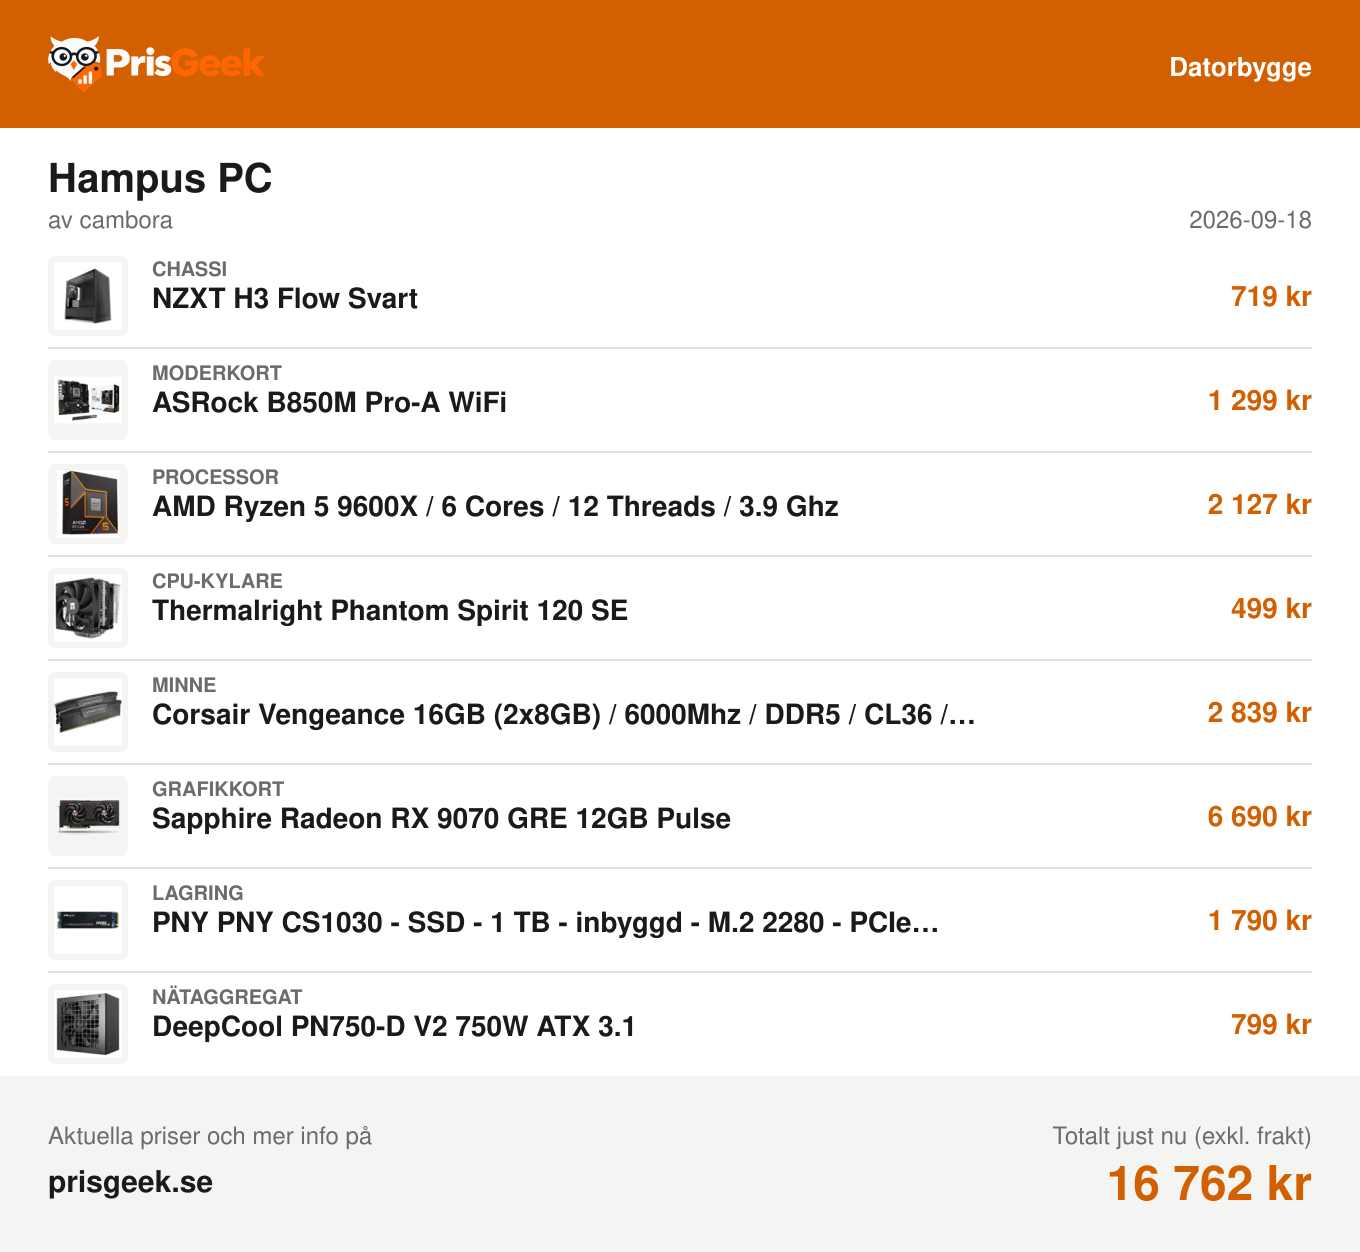This screenshot has height=1252, width=1360.
Task: Click the GRAFIKKORT category label
Action: click(218, 789)
